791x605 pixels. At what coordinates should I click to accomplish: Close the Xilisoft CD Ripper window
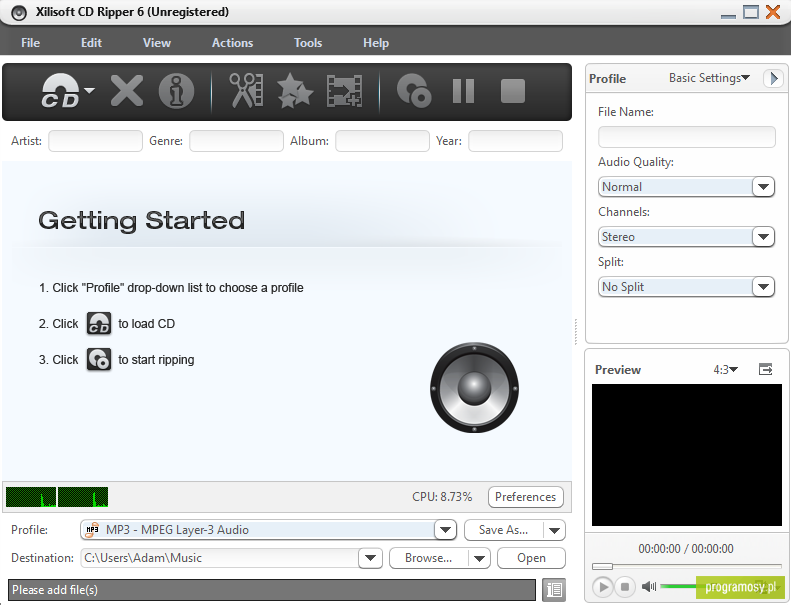773,12
